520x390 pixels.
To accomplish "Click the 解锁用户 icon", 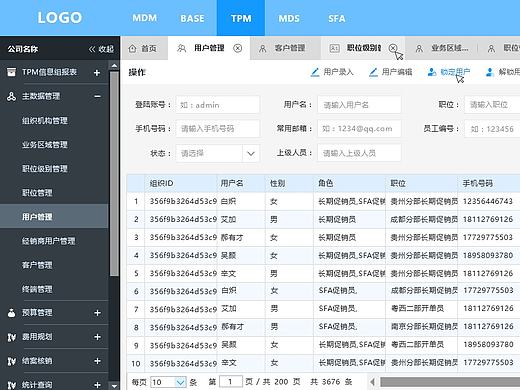I will pos(489,72).
